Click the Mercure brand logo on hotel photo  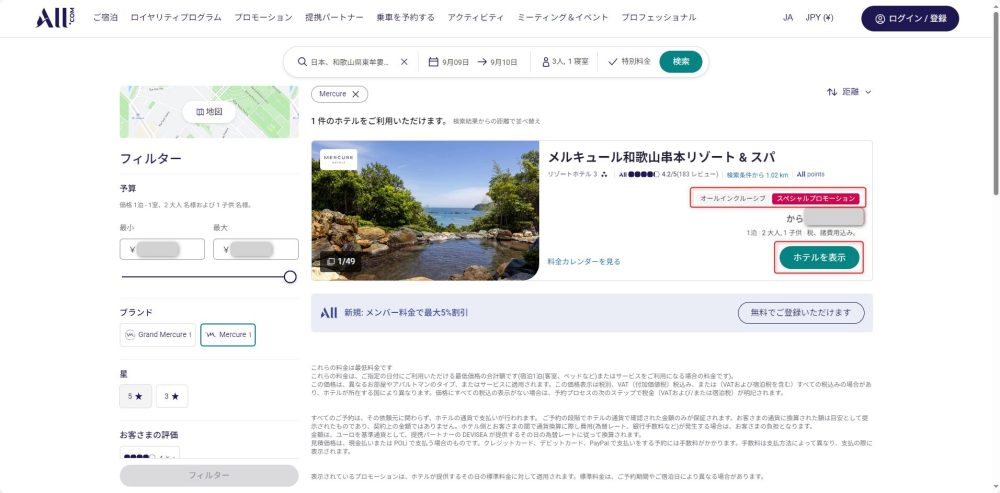(338, 159)
